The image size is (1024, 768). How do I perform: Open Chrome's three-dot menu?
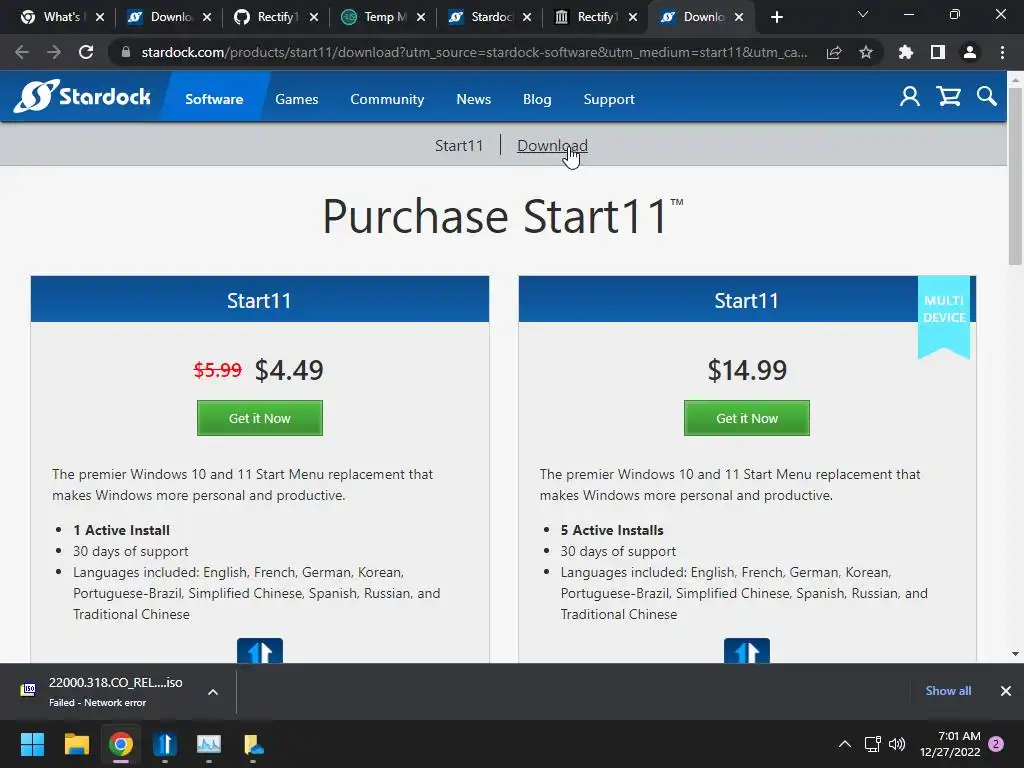[1002, 52]
